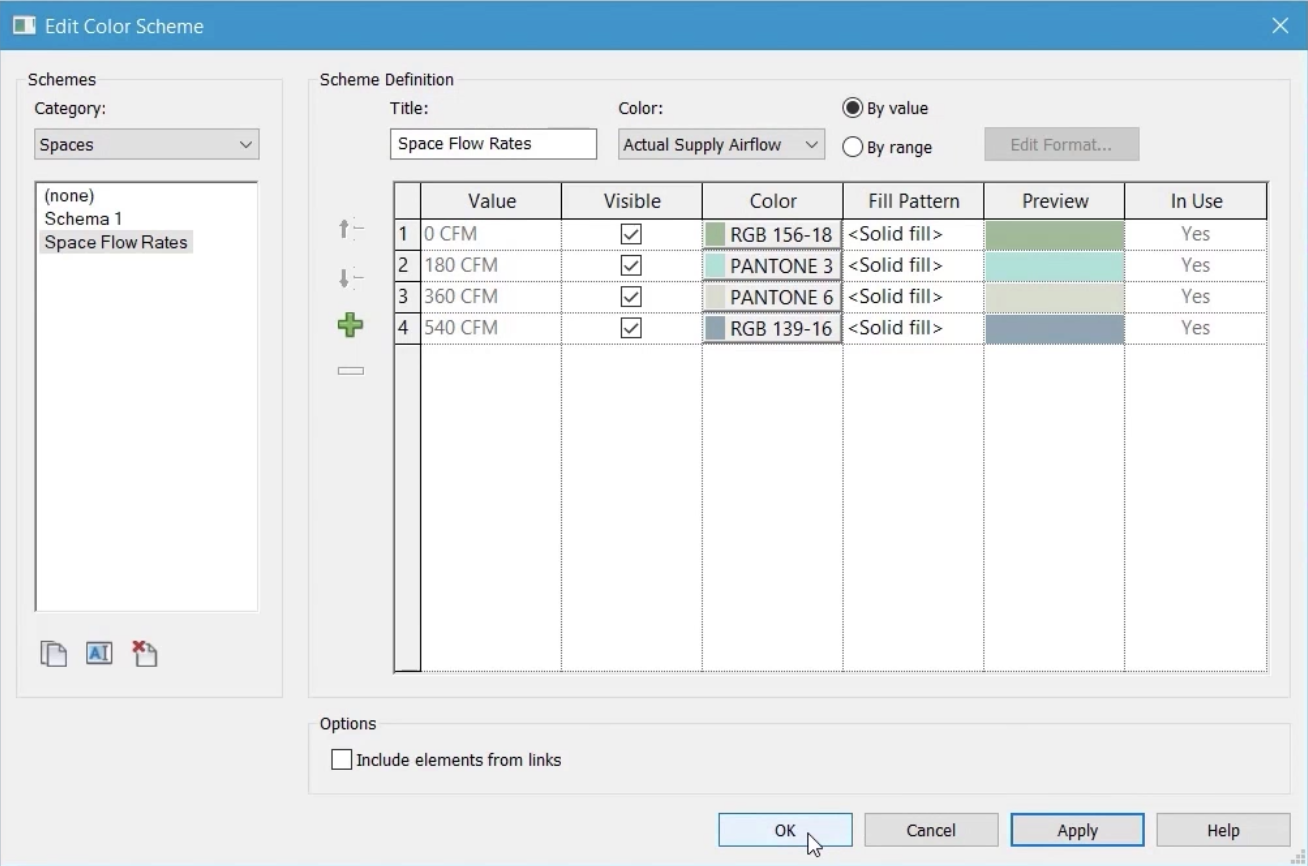
Task: Select Space Flow Rates scheme
Action: (116, 242)
